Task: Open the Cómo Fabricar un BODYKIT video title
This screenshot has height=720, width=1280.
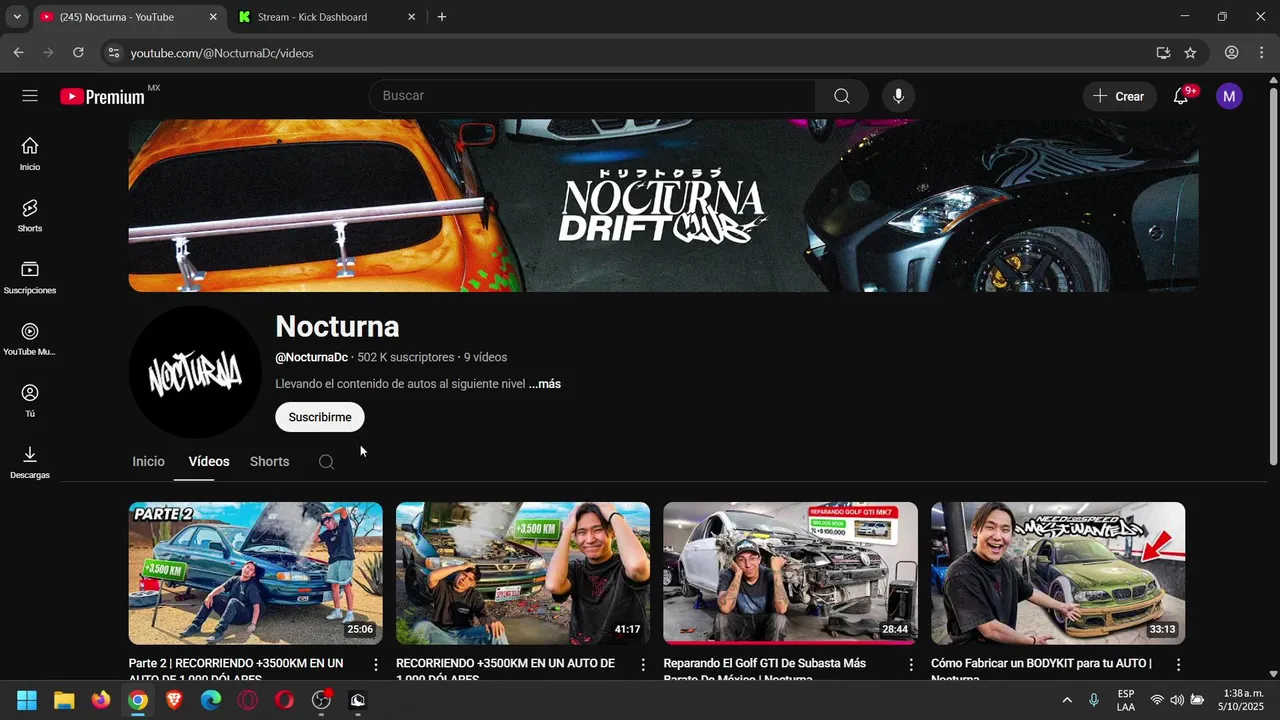Action: point(1041,670)
